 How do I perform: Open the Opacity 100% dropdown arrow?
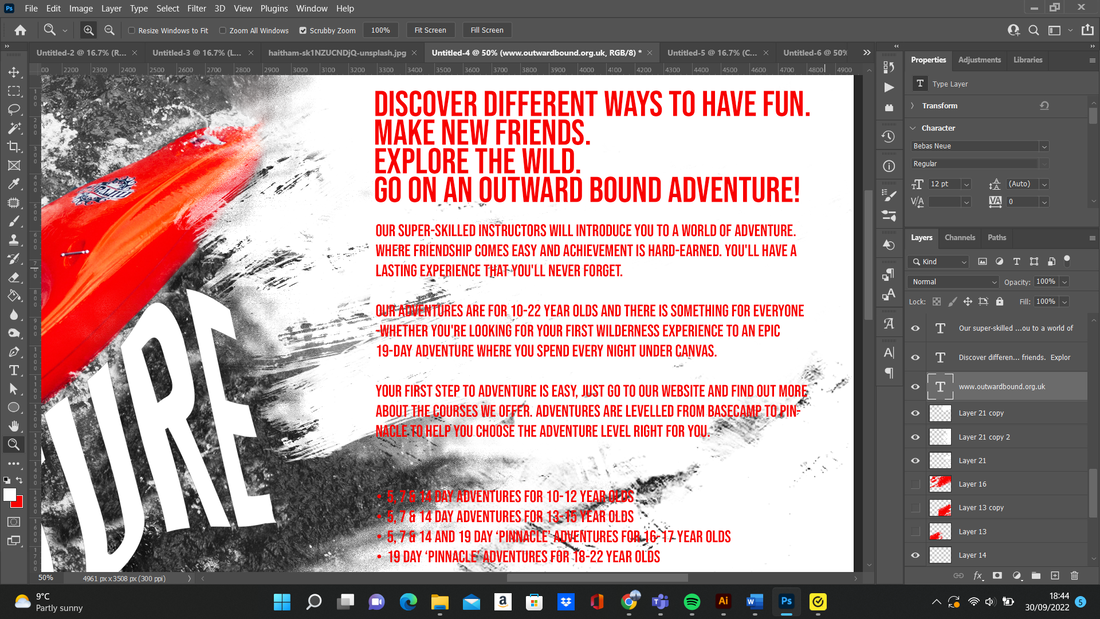tap(1064, 281)
